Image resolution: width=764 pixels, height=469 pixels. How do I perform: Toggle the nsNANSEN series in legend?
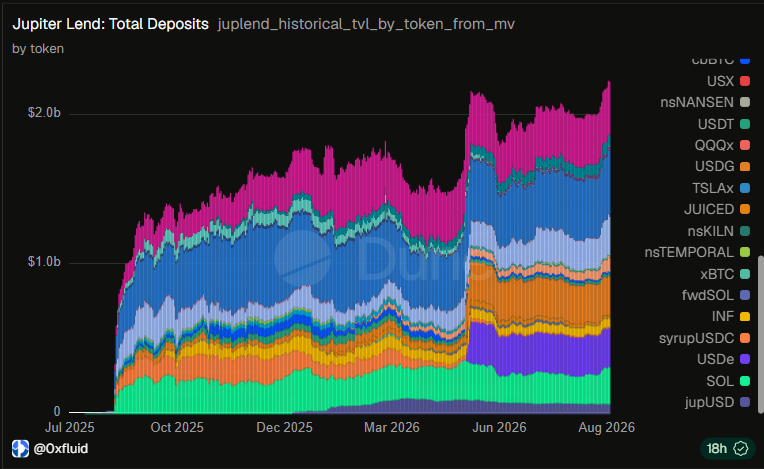tap(705, 102)
